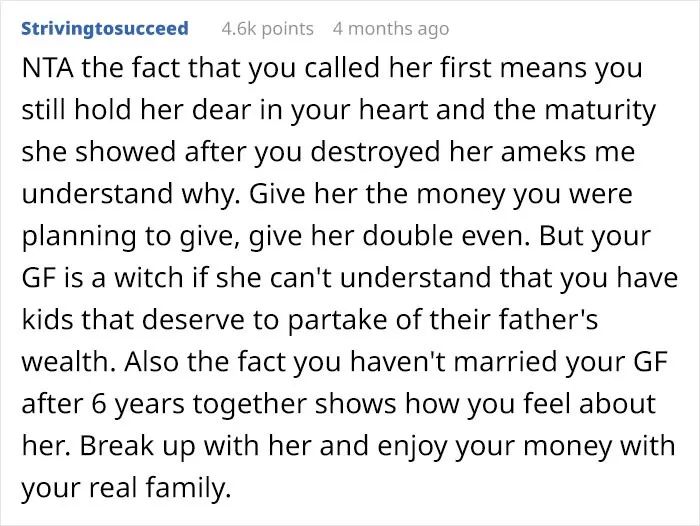Click the 4.6k points score

[x=267, y=29]
